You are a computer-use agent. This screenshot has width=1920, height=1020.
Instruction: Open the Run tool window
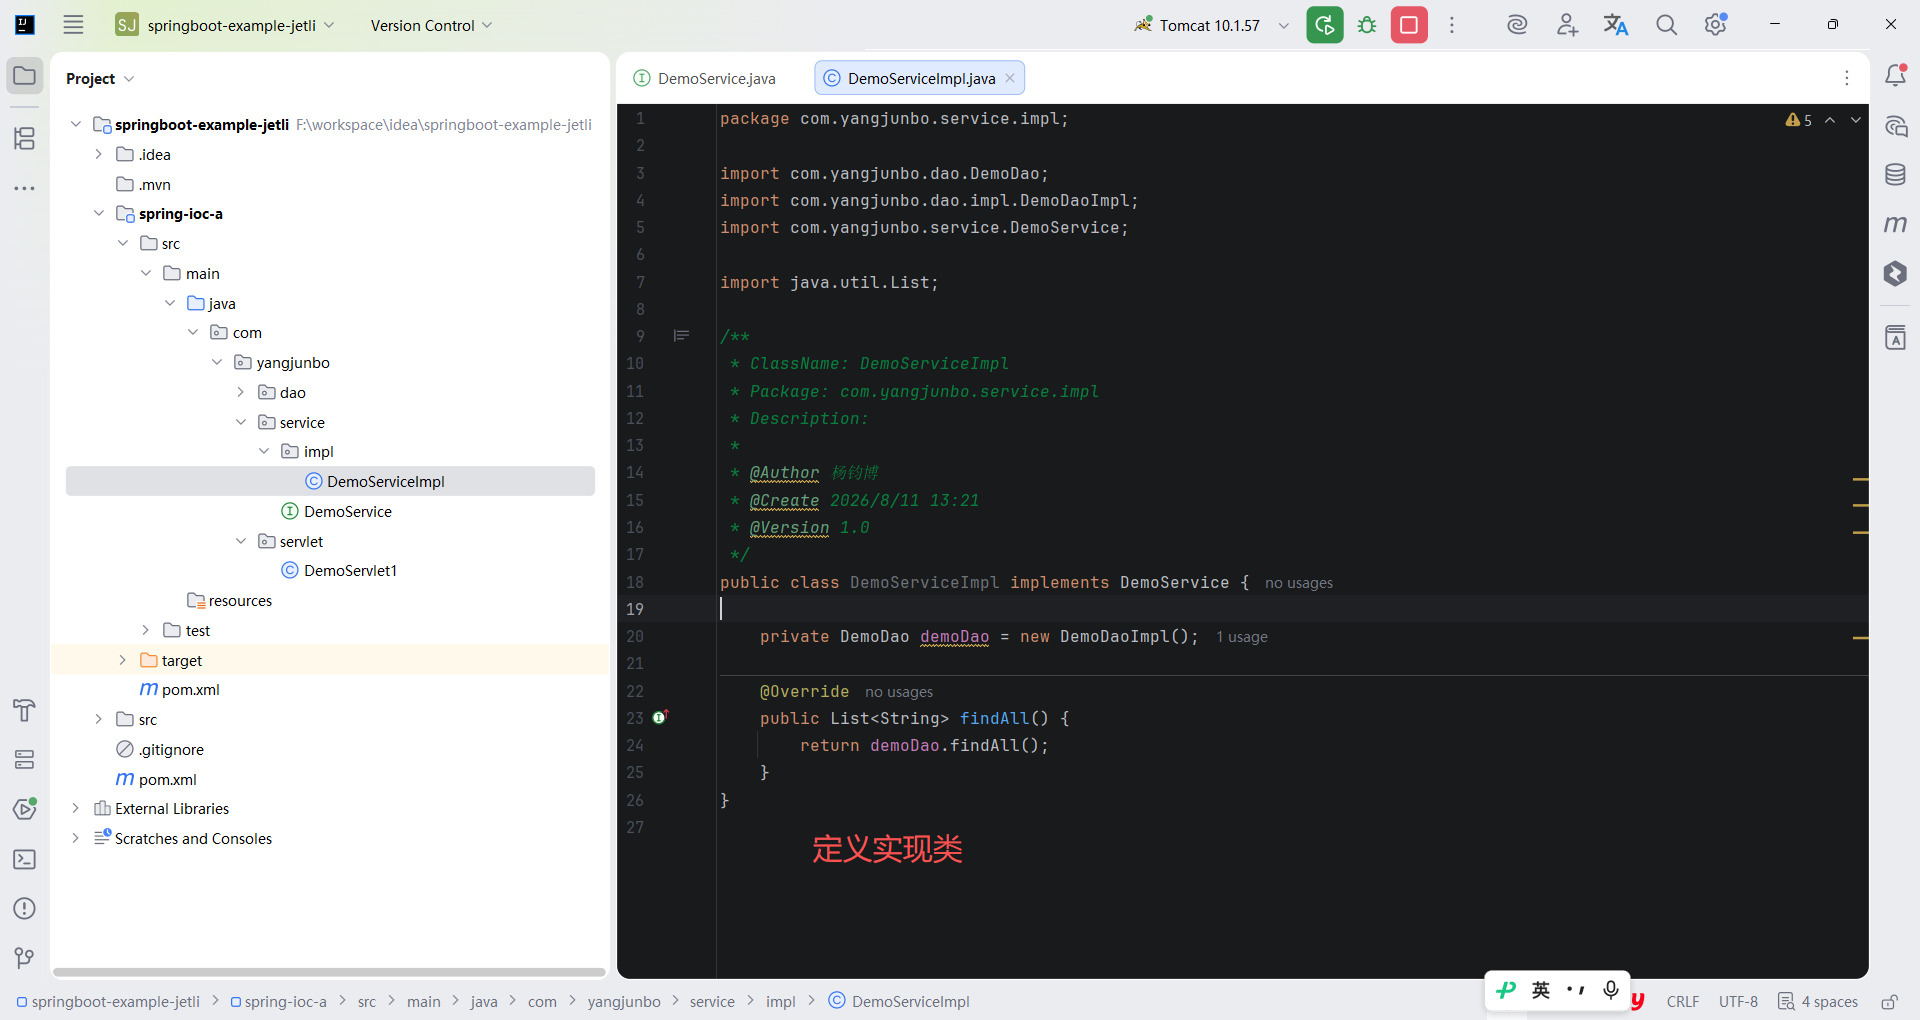[x=25, y=809]
